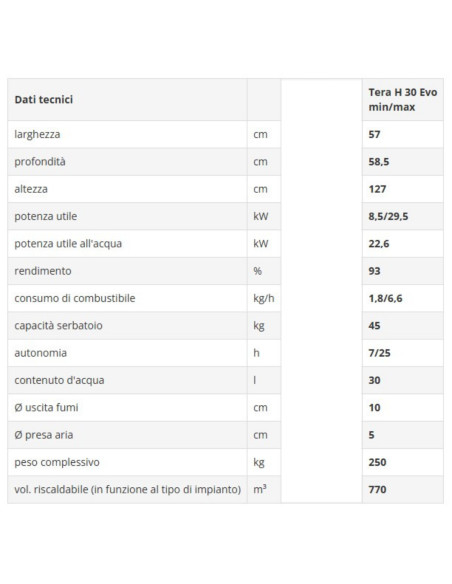The image size is (452, 584).
Task: Click the 'Ø presa aria' value 5
Action: click(x=371, y=435)
